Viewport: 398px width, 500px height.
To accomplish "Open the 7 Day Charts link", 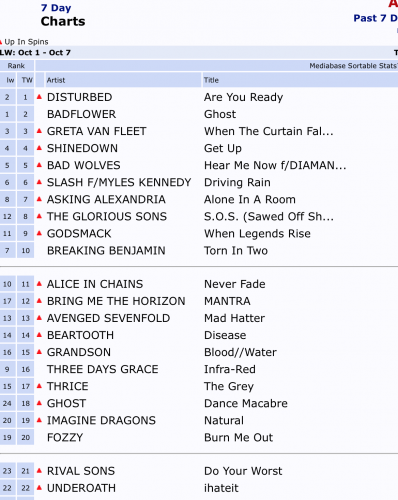I will click(x=63, y=15).
